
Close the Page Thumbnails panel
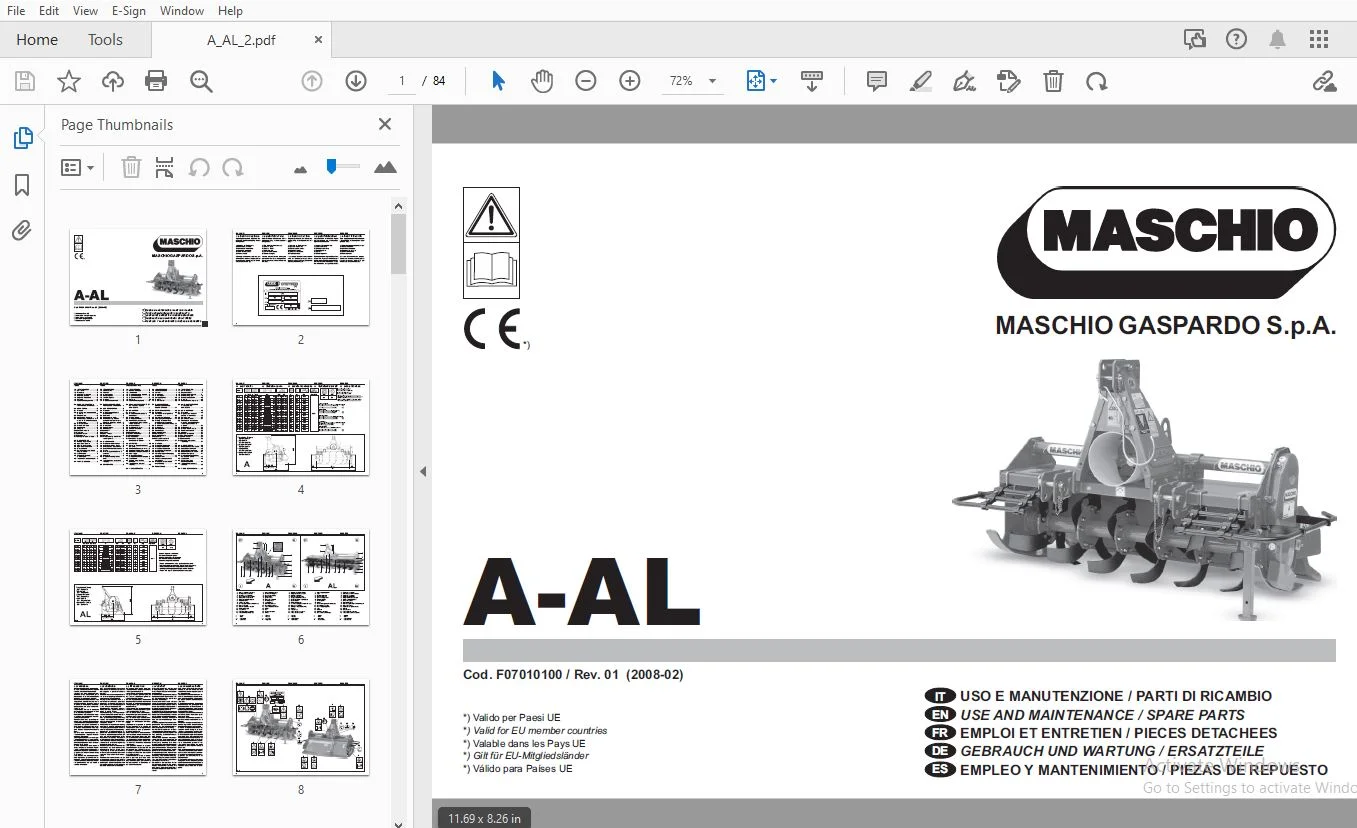pyautogui.click(x=385, y=124)
